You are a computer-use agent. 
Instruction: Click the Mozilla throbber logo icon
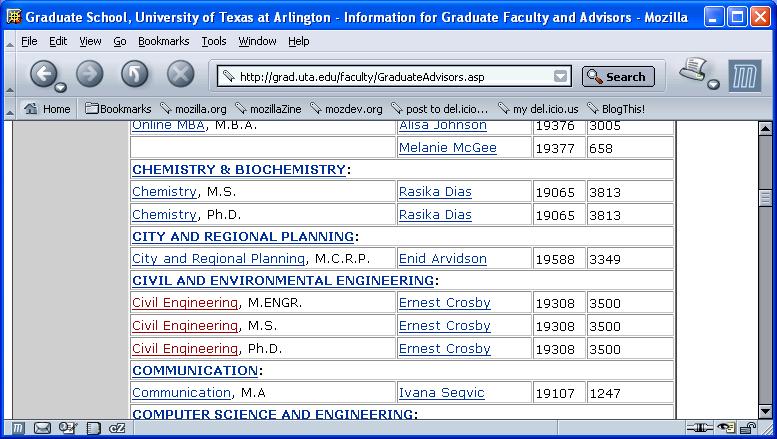tap(745, 76)
